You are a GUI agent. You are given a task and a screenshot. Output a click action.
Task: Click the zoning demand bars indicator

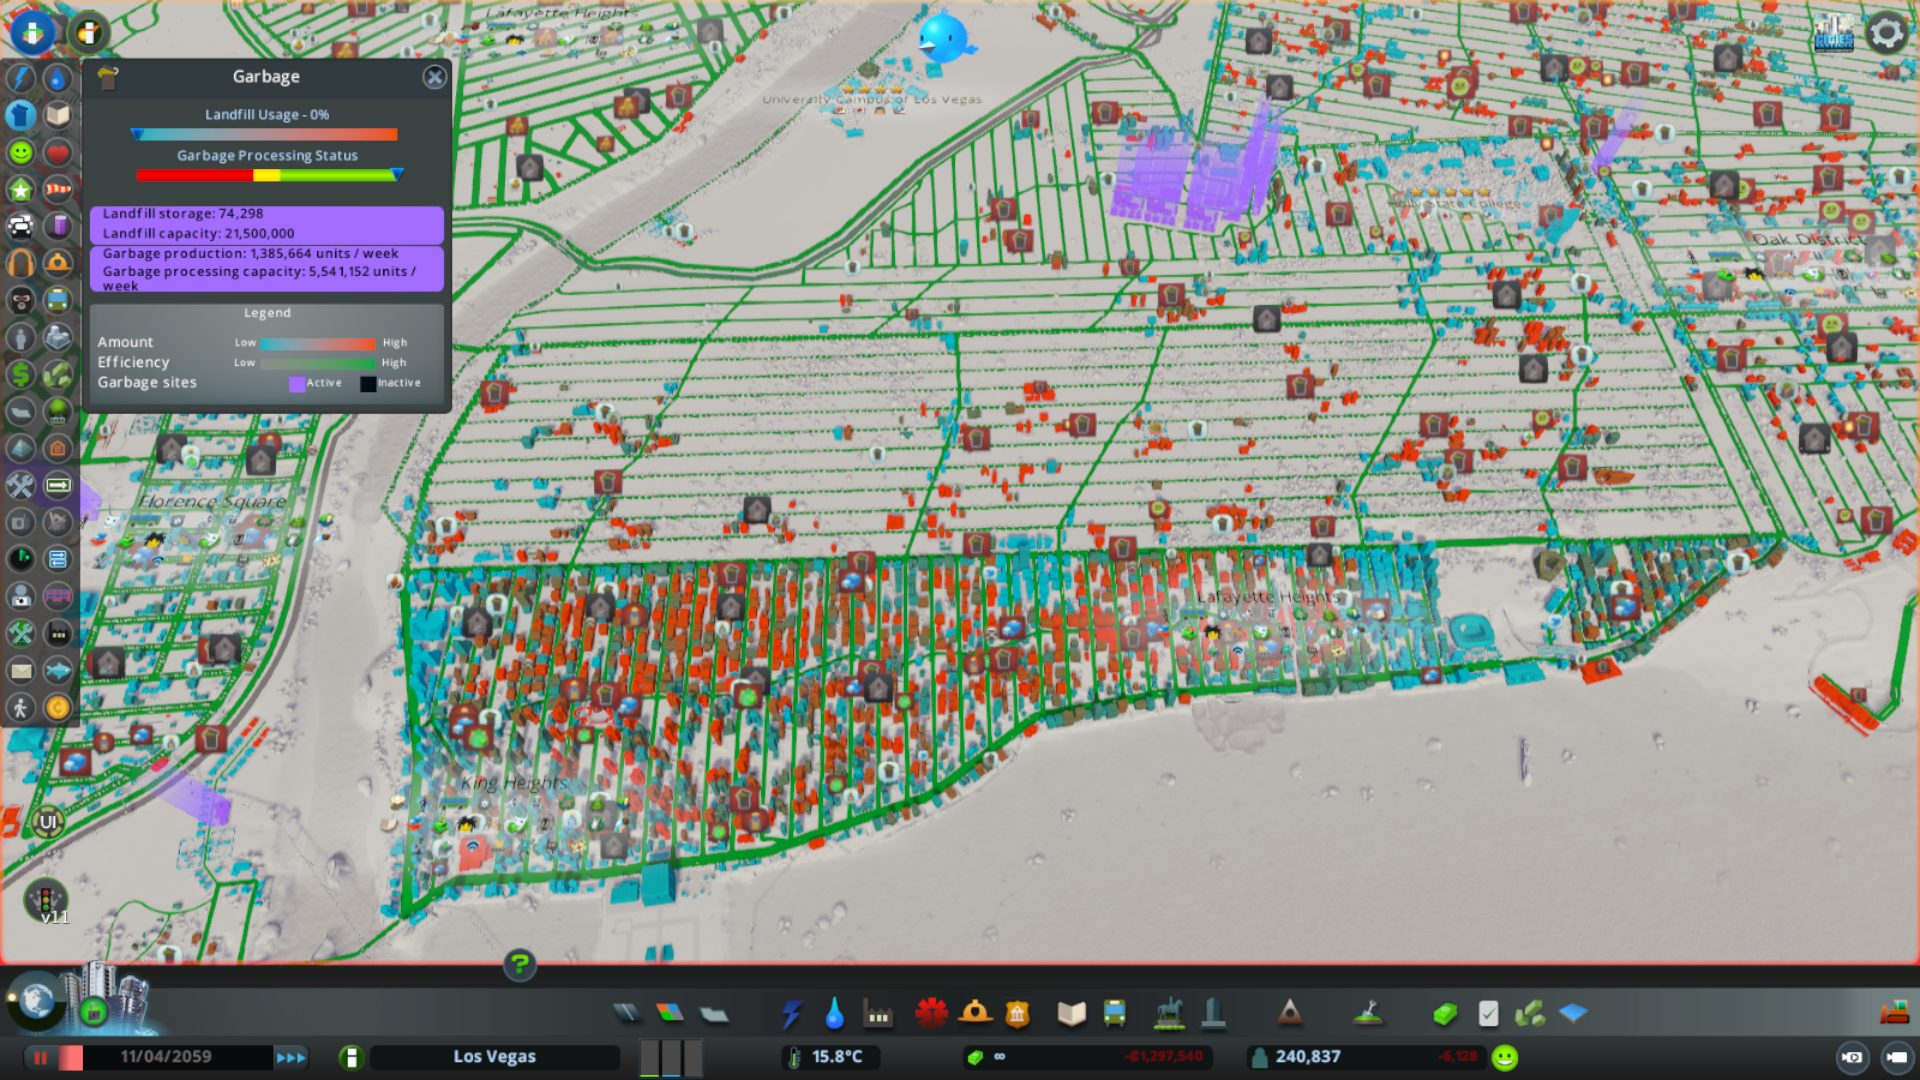coord(671,1057)
